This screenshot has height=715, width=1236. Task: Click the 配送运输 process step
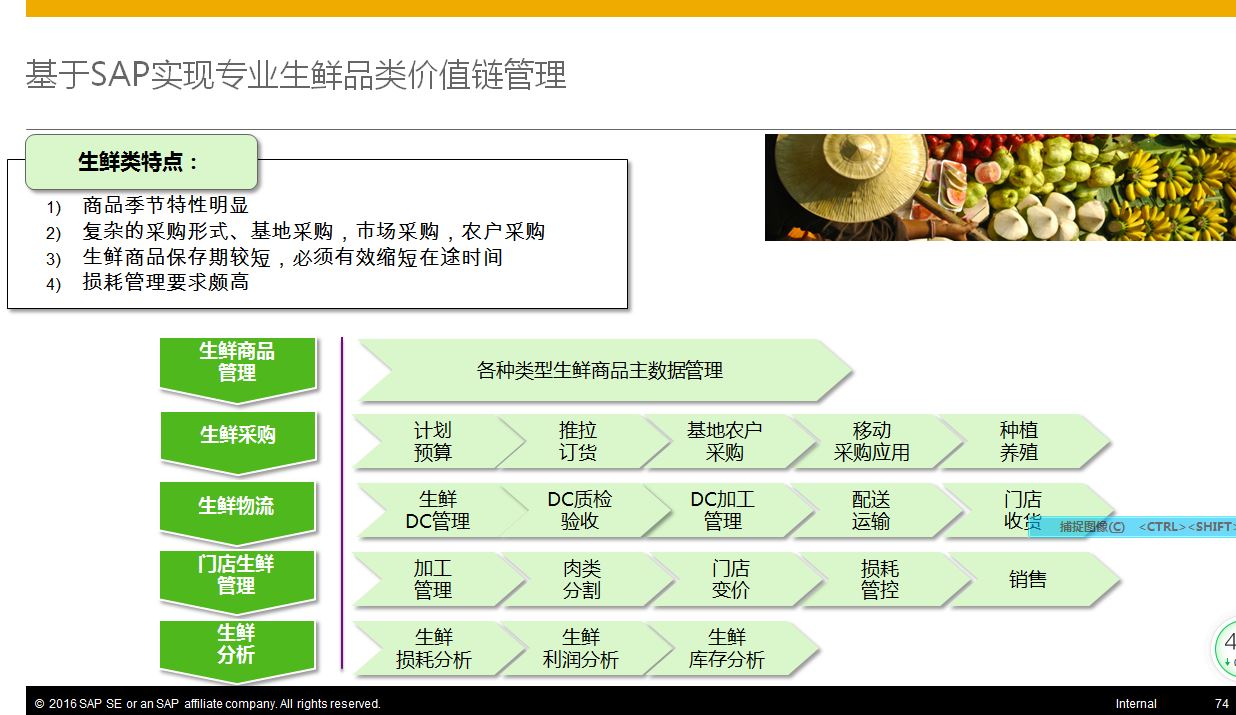point(877,510)
